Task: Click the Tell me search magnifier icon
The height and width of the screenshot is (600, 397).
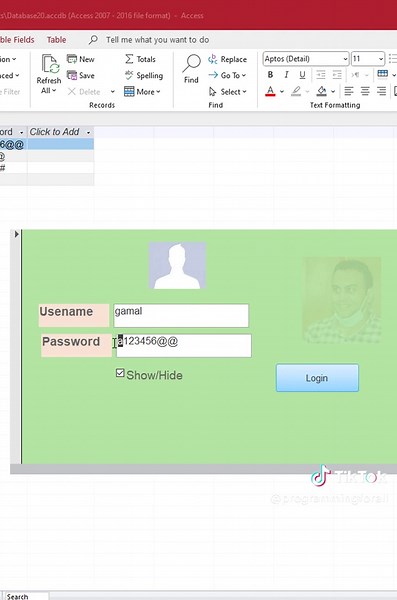Action: click(x=93, y=40)
